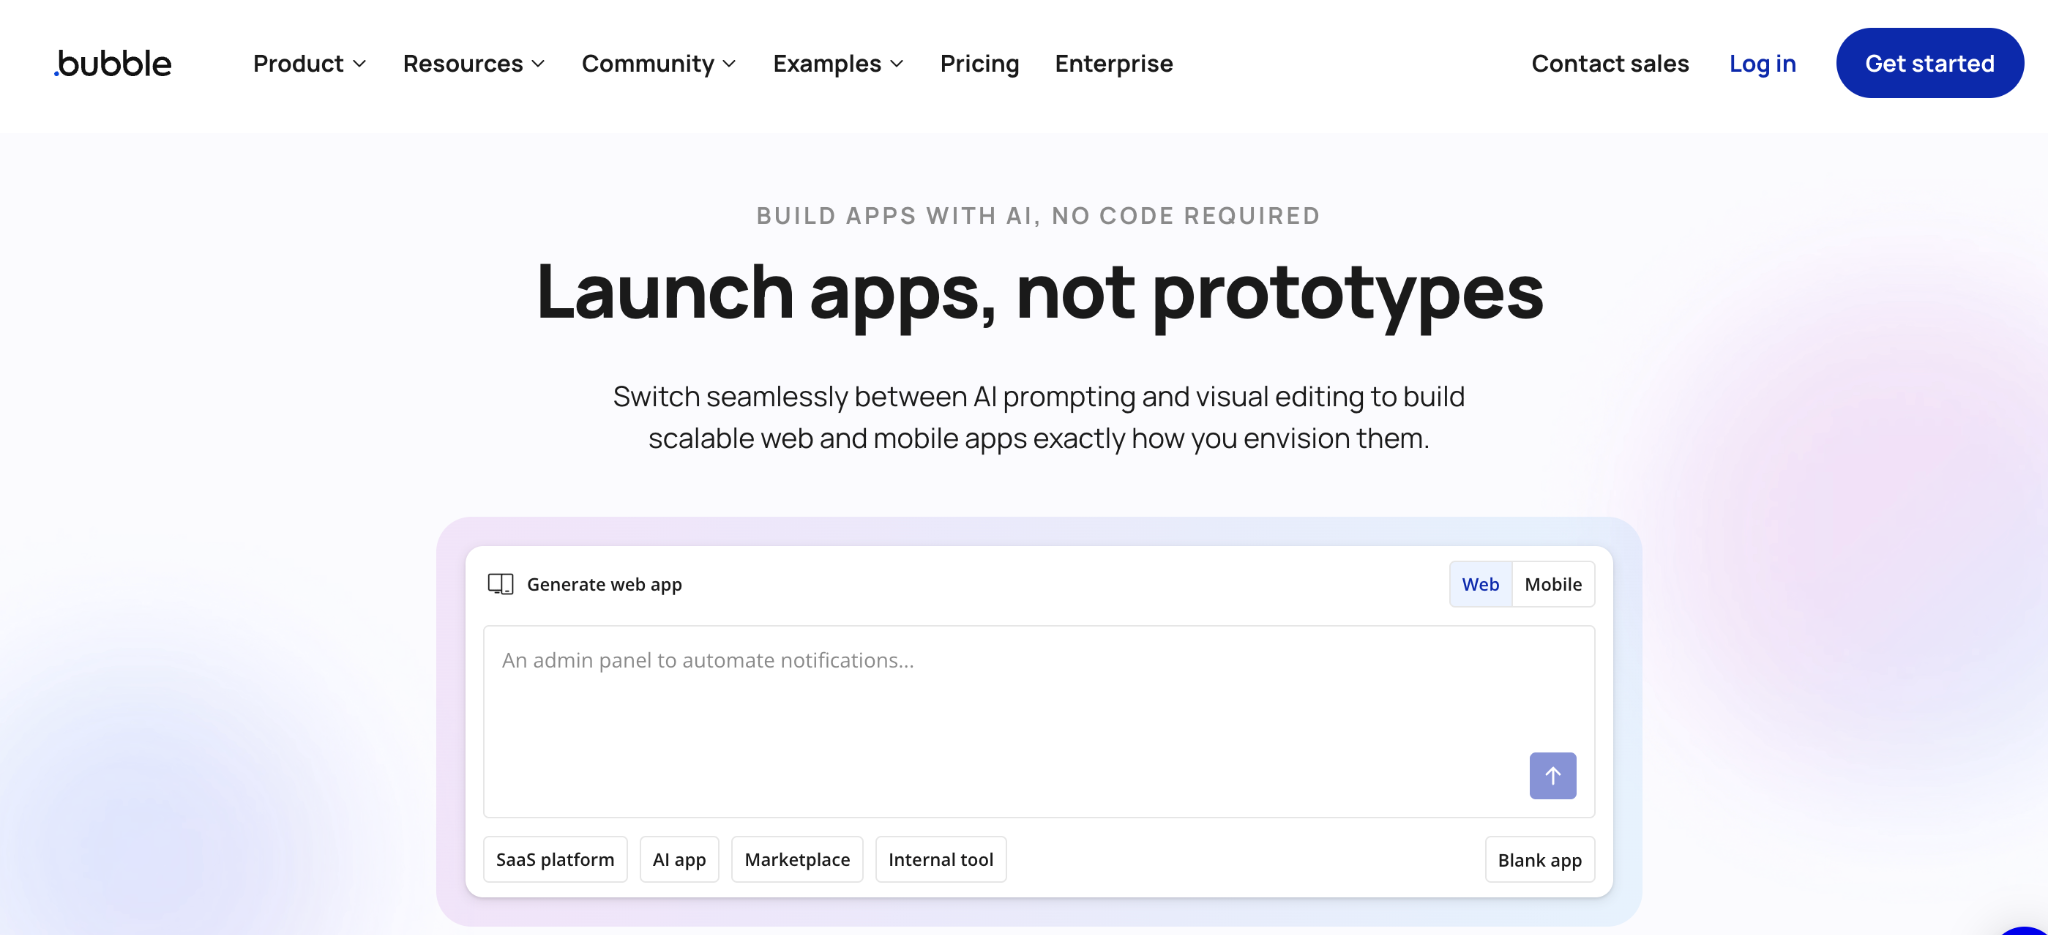Select the Web toggle option
The width and height of the screenshot is (2048, 935).
click(x=1480, y=584)
